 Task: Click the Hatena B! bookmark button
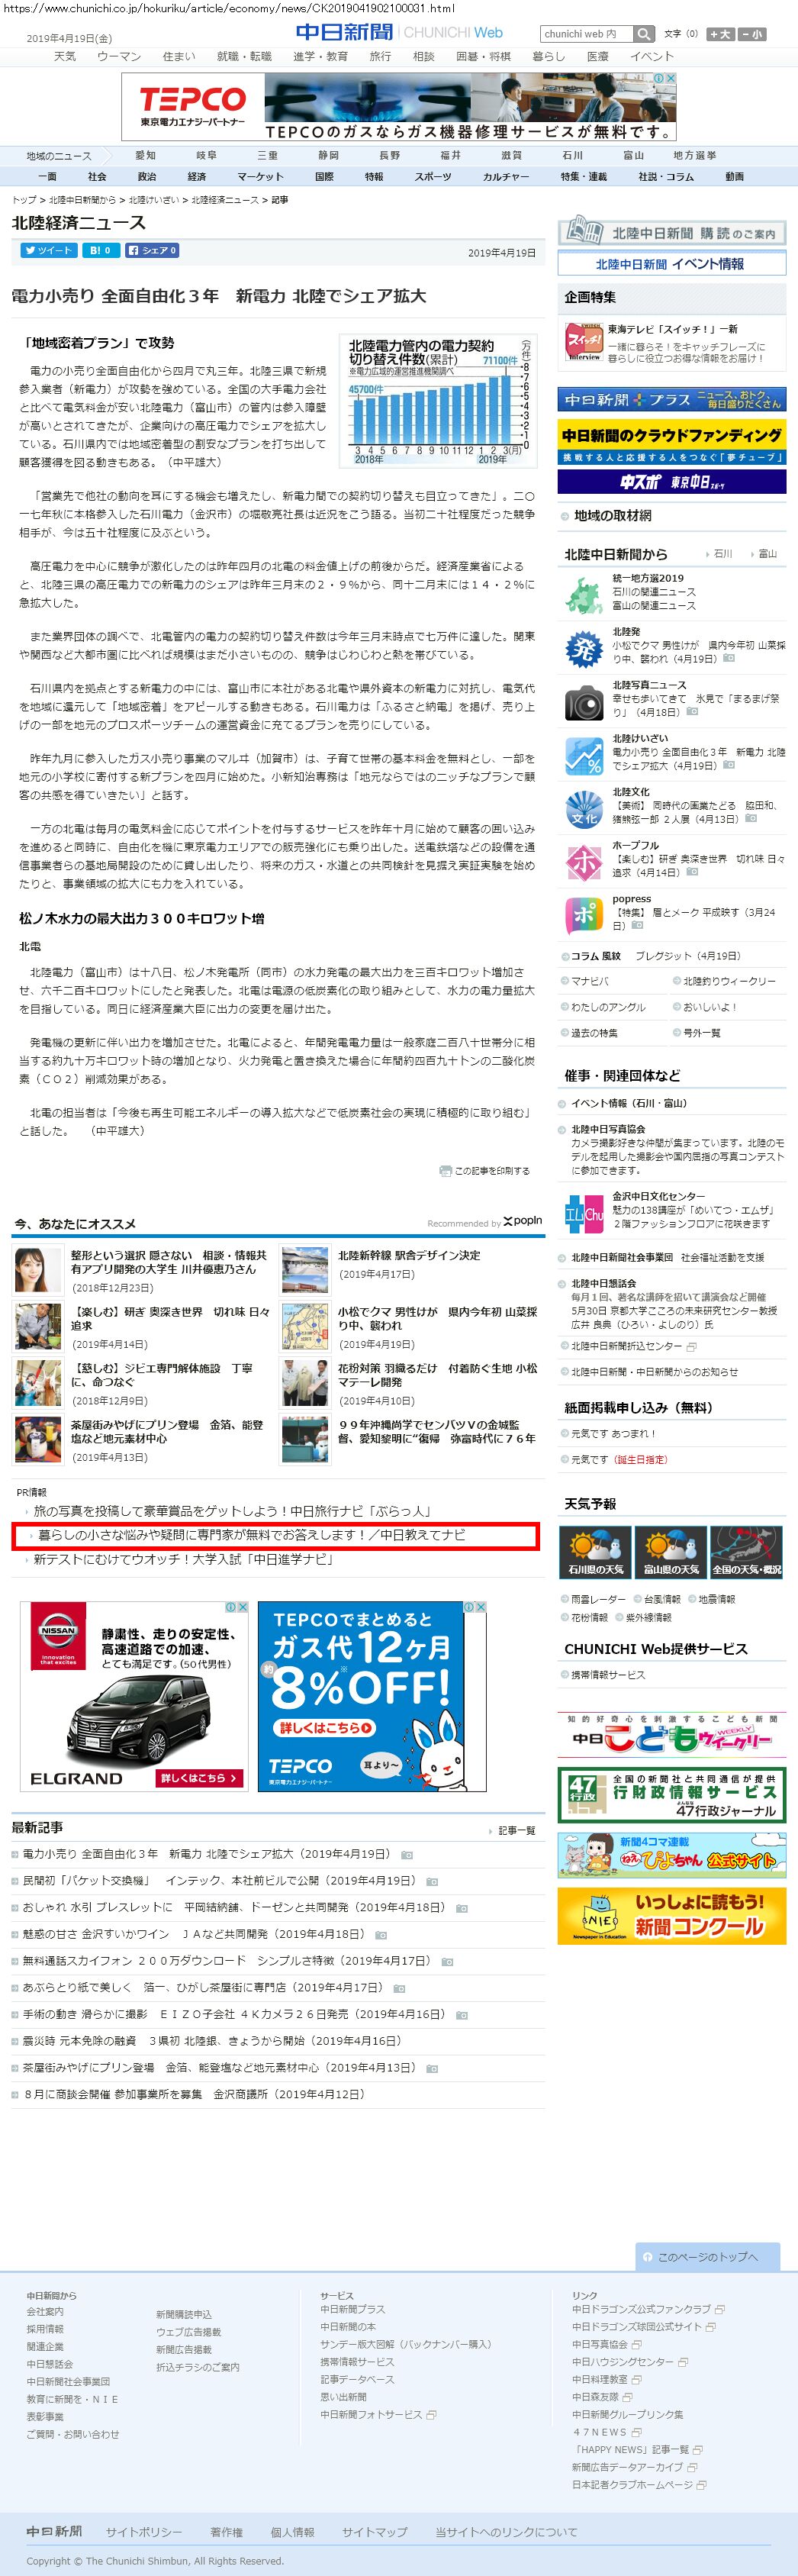(x=100, y=250)
